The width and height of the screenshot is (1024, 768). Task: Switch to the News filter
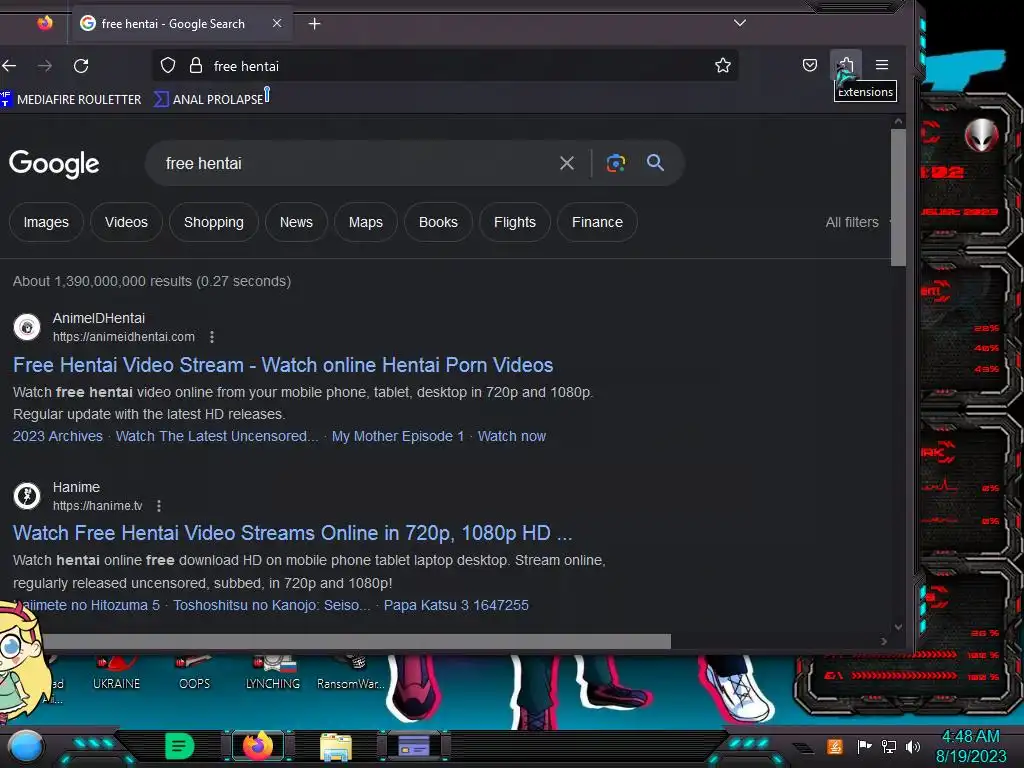point(296,222)
